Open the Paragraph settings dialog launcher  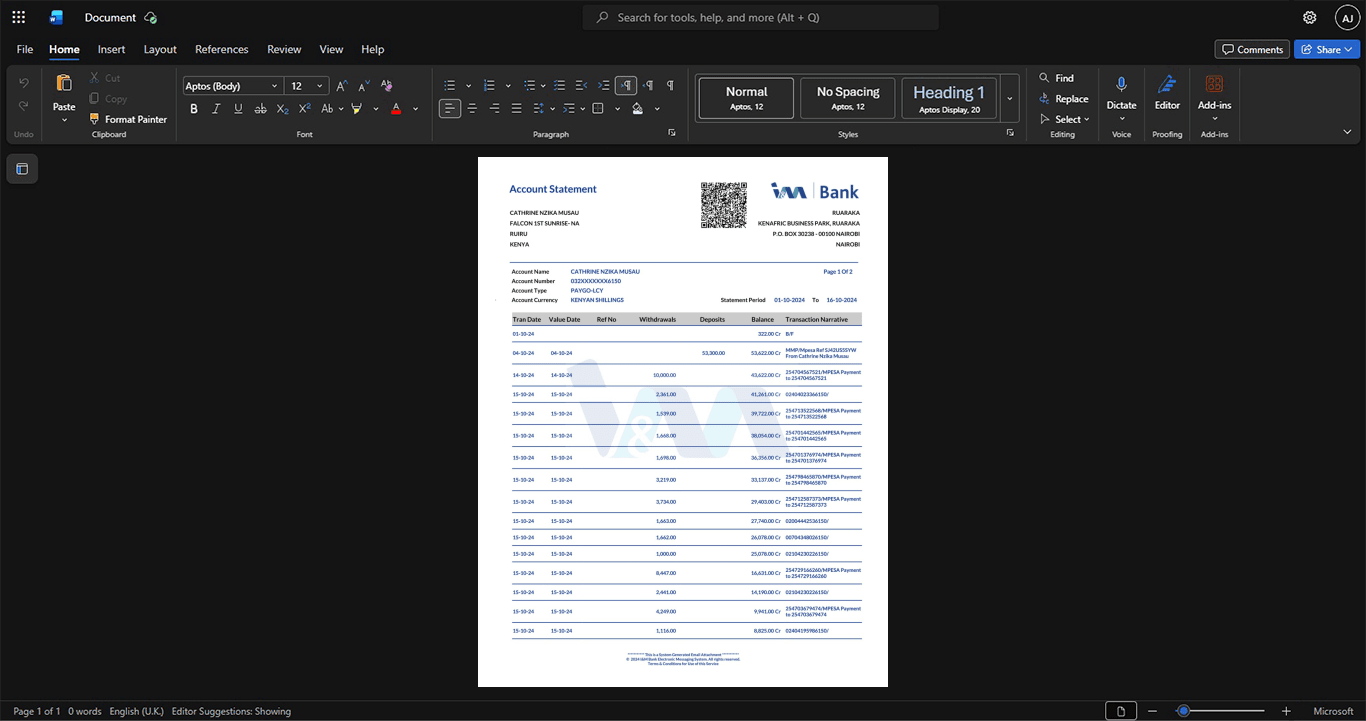point(672,133)
